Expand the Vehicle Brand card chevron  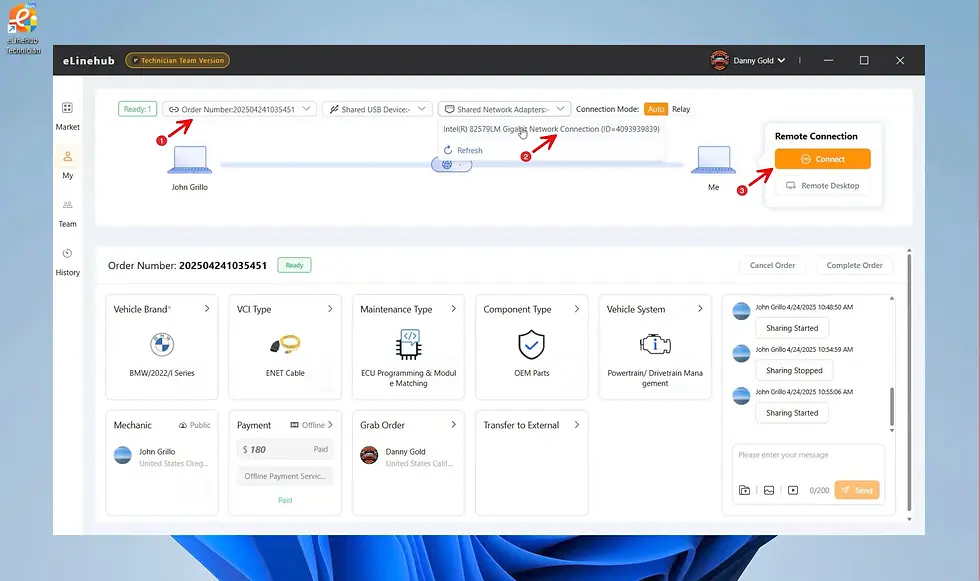tap(207, 309)
